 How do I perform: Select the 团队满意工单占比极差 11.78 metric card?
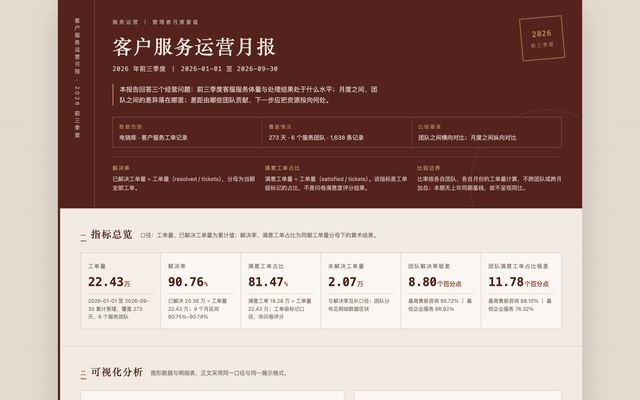click(521, 291)
